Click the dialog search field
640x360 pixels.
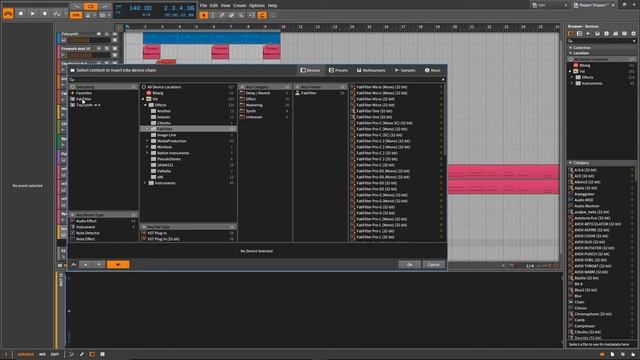tap(257, 79)
